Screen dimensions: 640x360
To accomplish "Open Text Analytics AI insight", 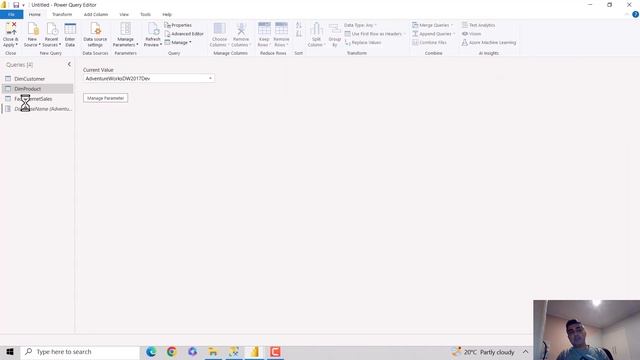I will click(x=478, y=25).
